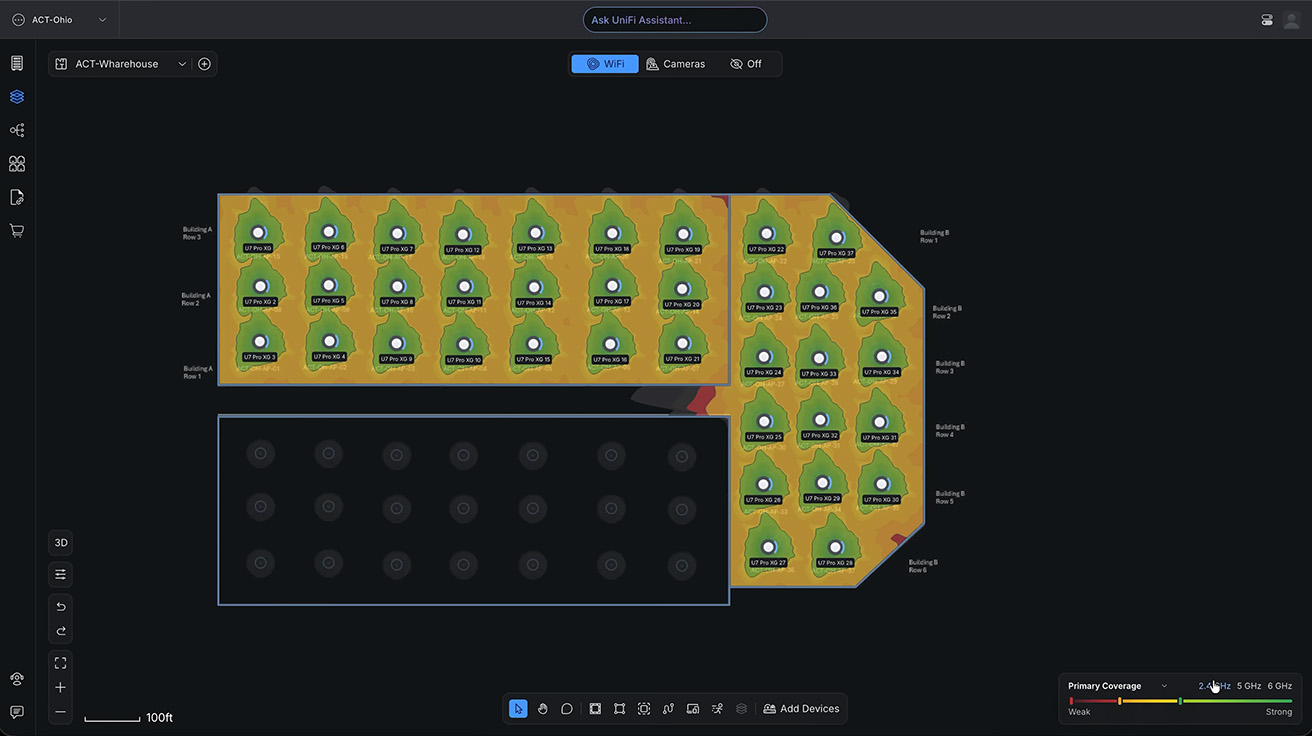This screenshot has height=736, width=1312.
Task: Select the rectangle corner-handles tool
Action: click(x=620, y=708)
